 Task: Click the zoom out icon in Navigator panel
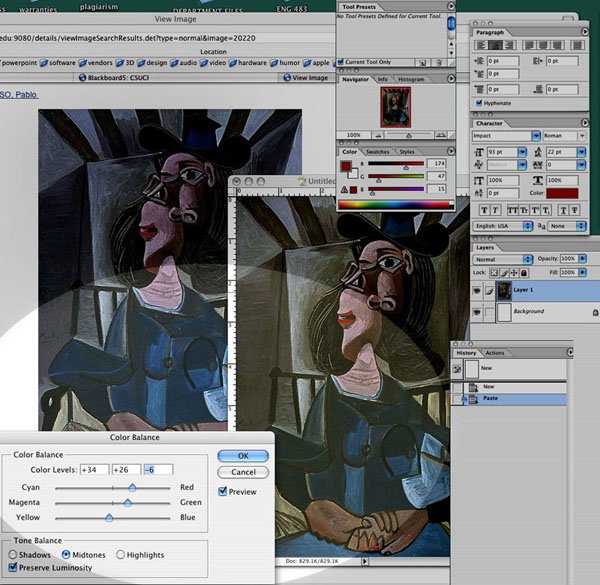[378, 135]
